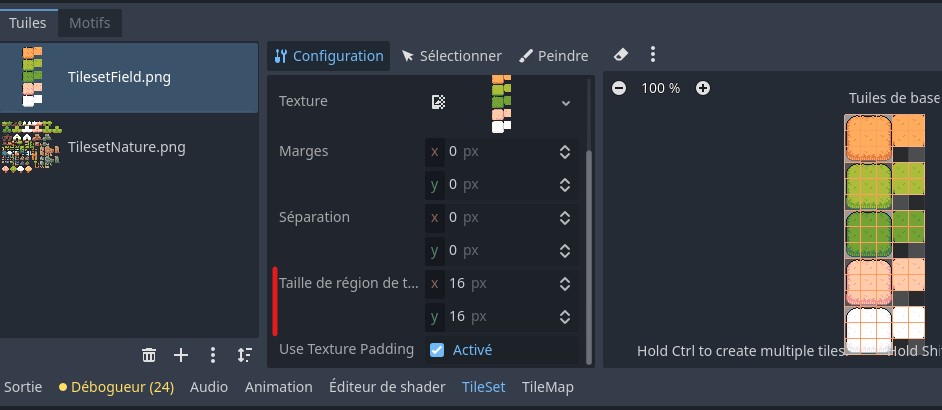Disable the Use Texture Padding checkbox
The width and height of the screenshot is (942, 410).
pos(437,349)
